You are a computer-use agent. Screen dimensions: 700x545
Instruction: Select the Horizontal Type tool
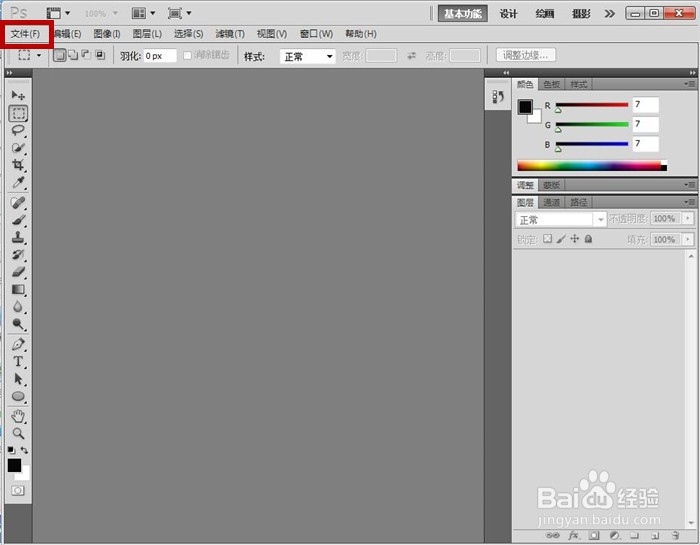18,362
